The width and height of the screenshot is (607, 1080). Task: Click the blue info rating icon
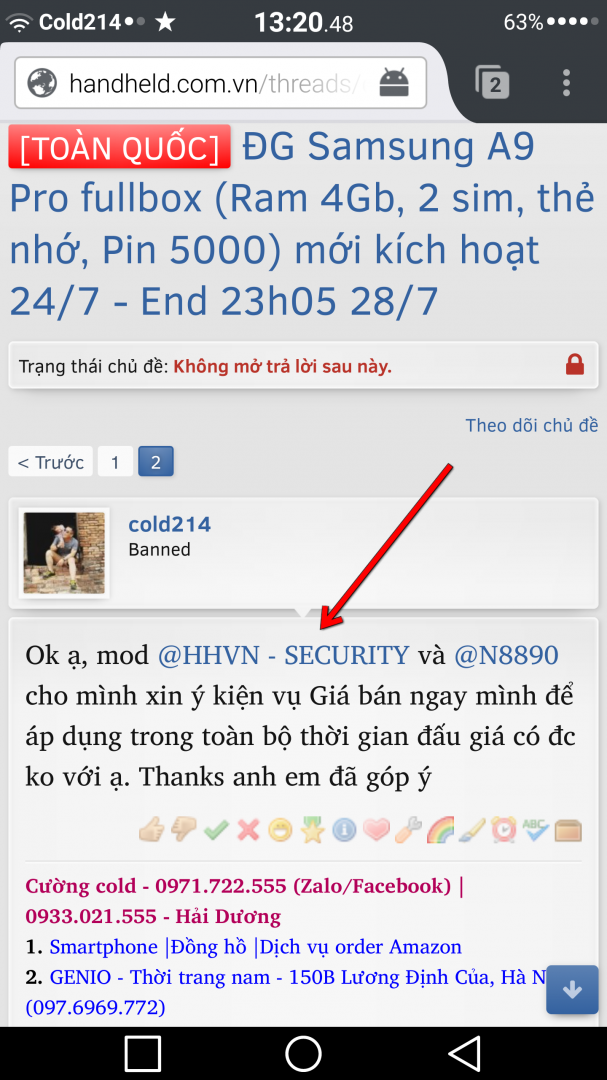click(344, 830)
